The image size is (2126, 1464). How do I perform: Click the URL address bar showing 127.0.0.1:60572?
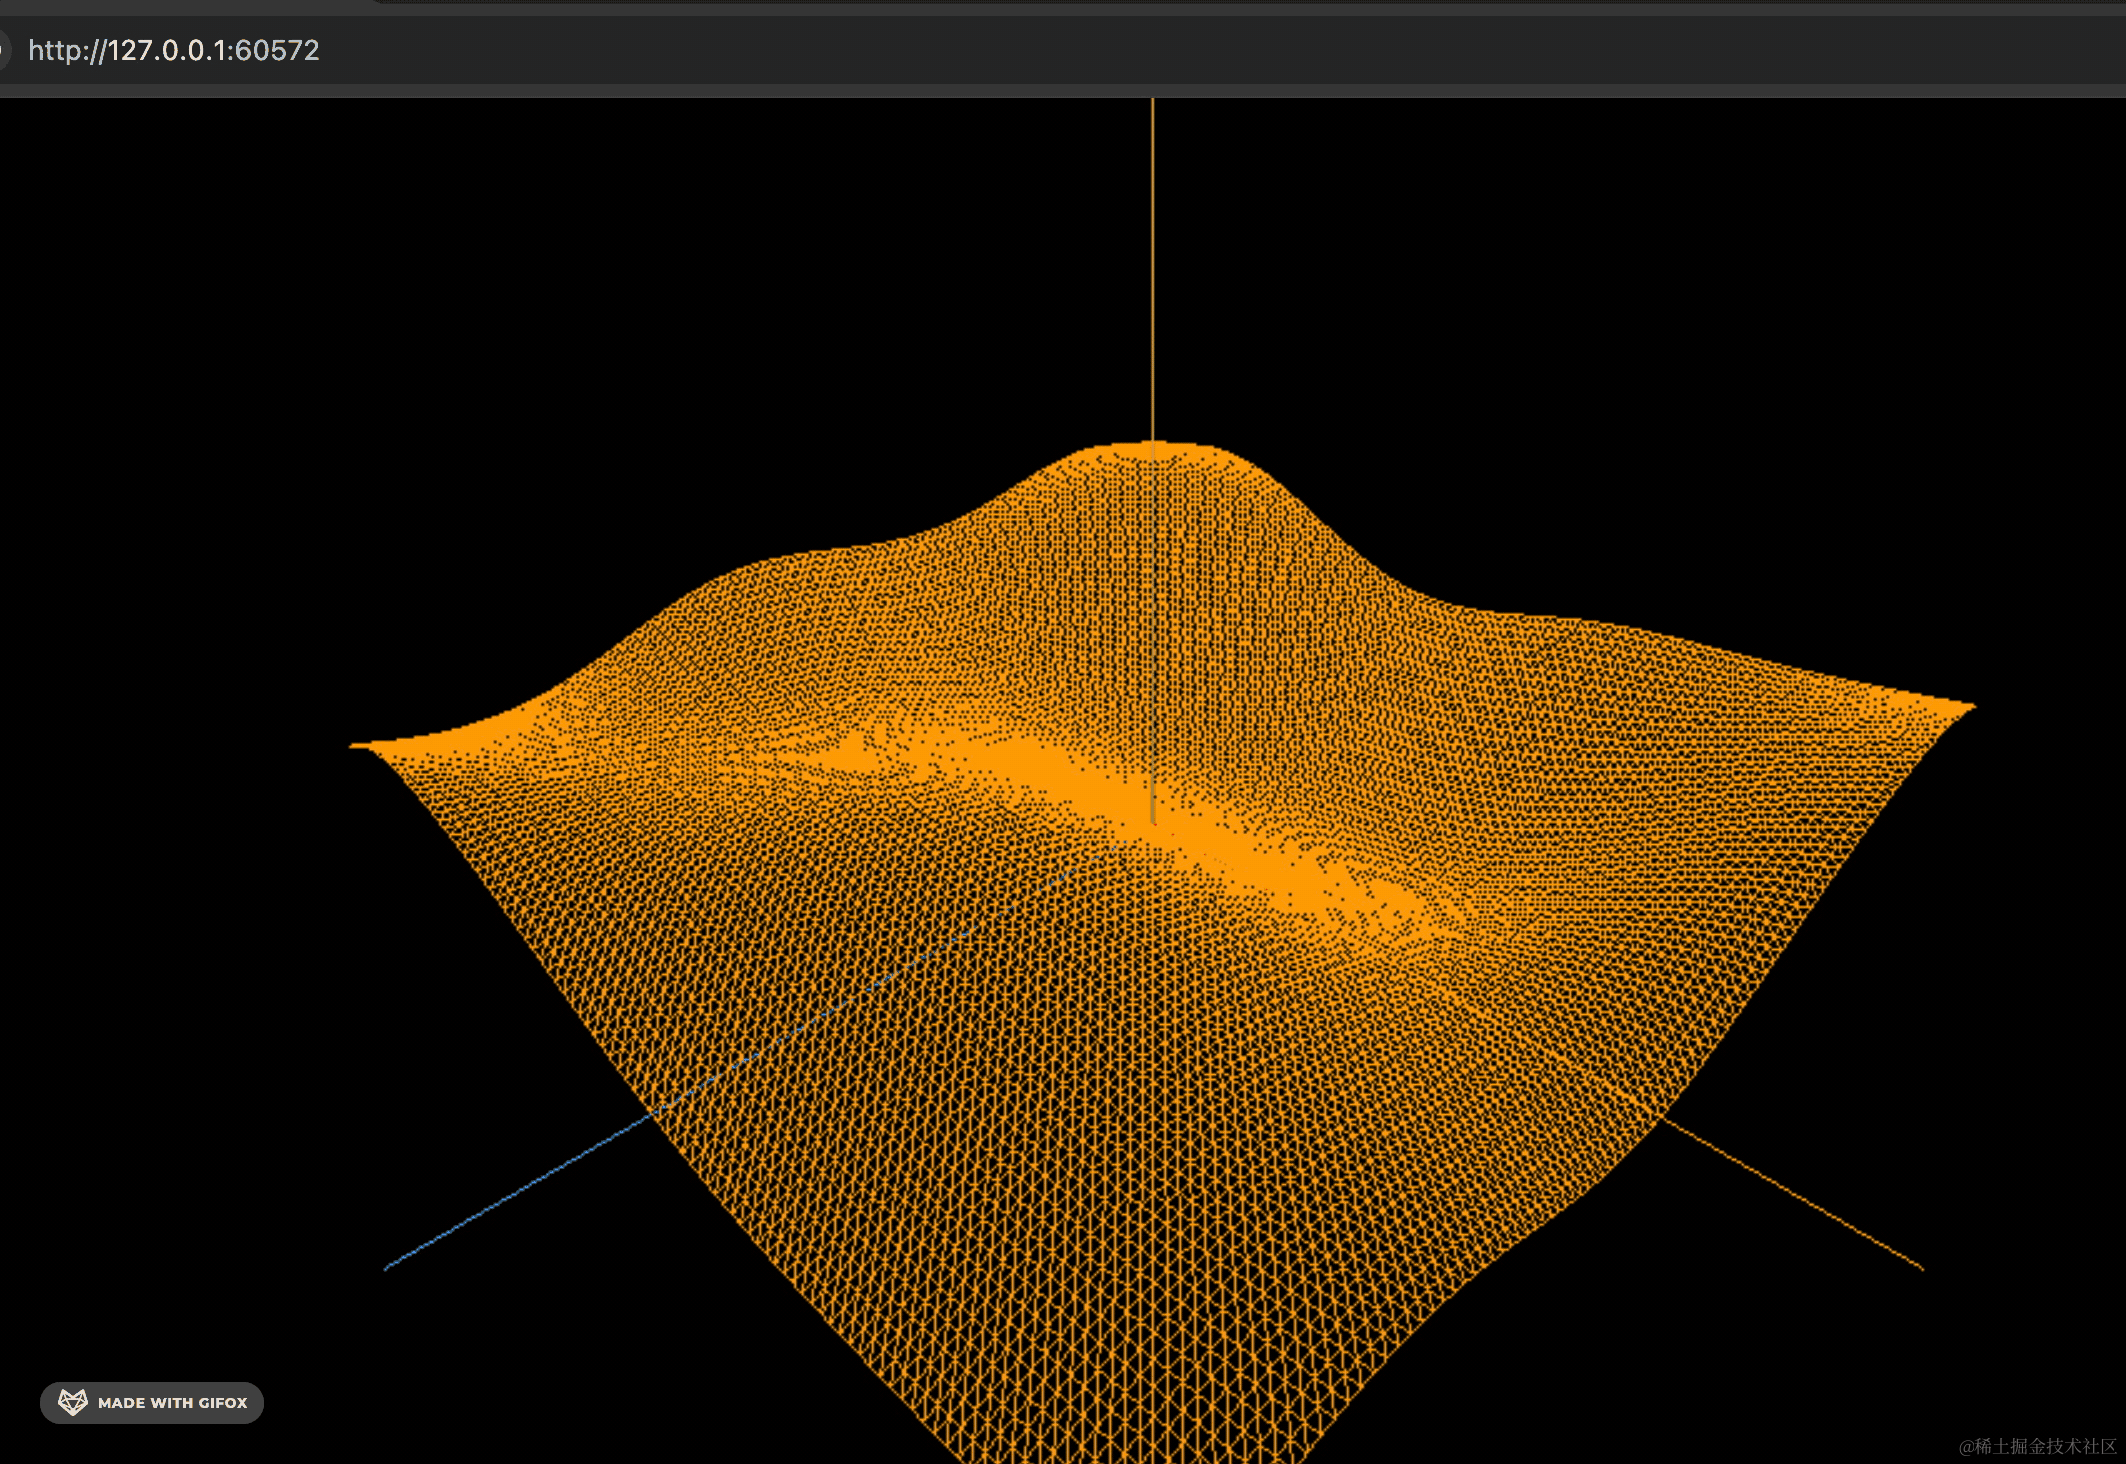tap(174, 50)
